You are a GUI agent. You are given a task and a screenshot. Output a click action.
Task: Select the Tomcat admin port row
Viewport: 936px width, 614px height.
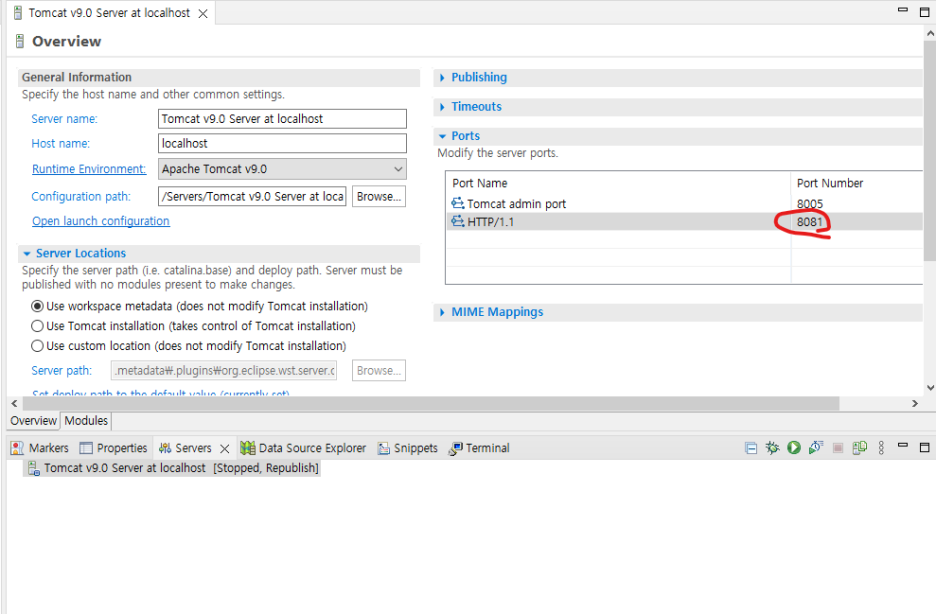684,203
